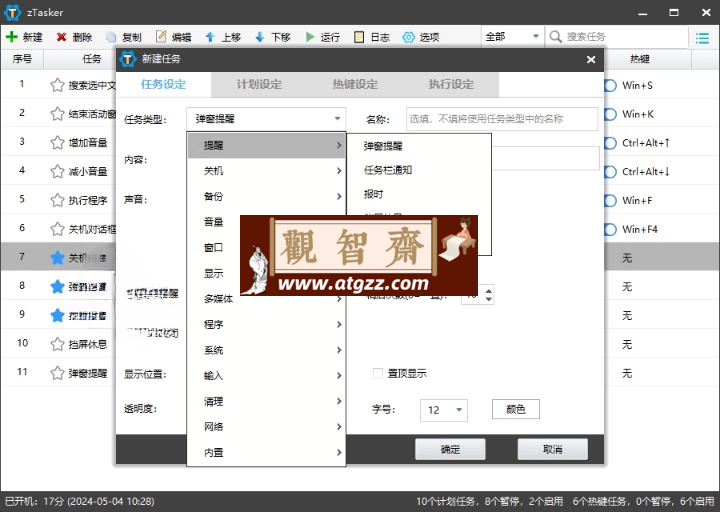Toggle the Win+K hotkey switch
Screen dimensions: 720x512
[610, 114]
